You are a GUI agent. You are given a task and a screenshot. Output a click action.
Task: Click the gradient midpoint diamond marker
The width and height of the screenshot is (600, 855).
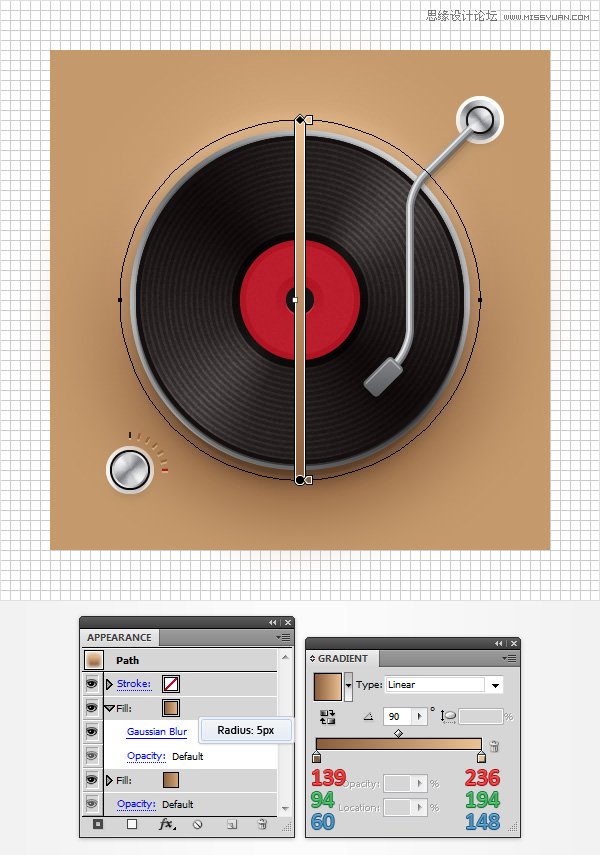coord(399,733)
